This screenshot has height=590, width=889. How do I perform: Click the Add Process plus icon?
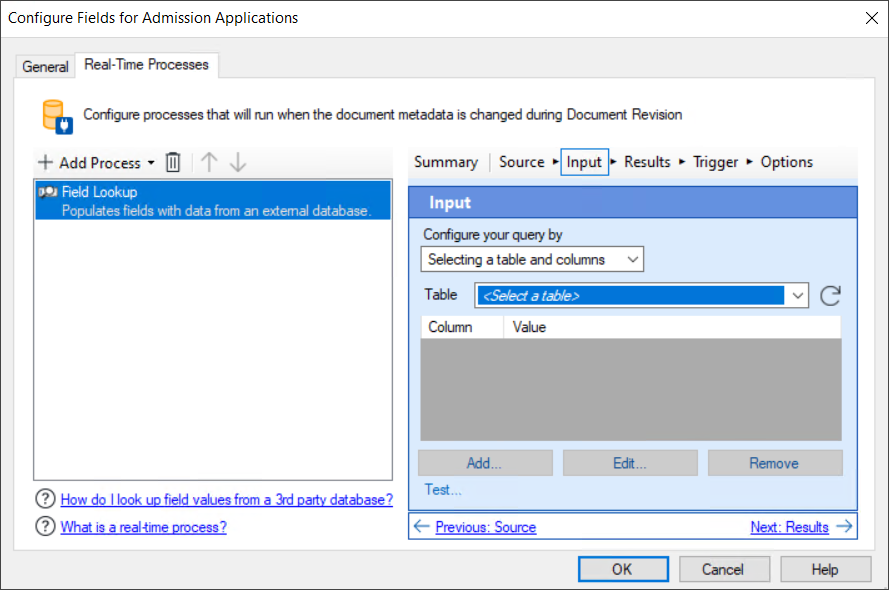[46, 162]
